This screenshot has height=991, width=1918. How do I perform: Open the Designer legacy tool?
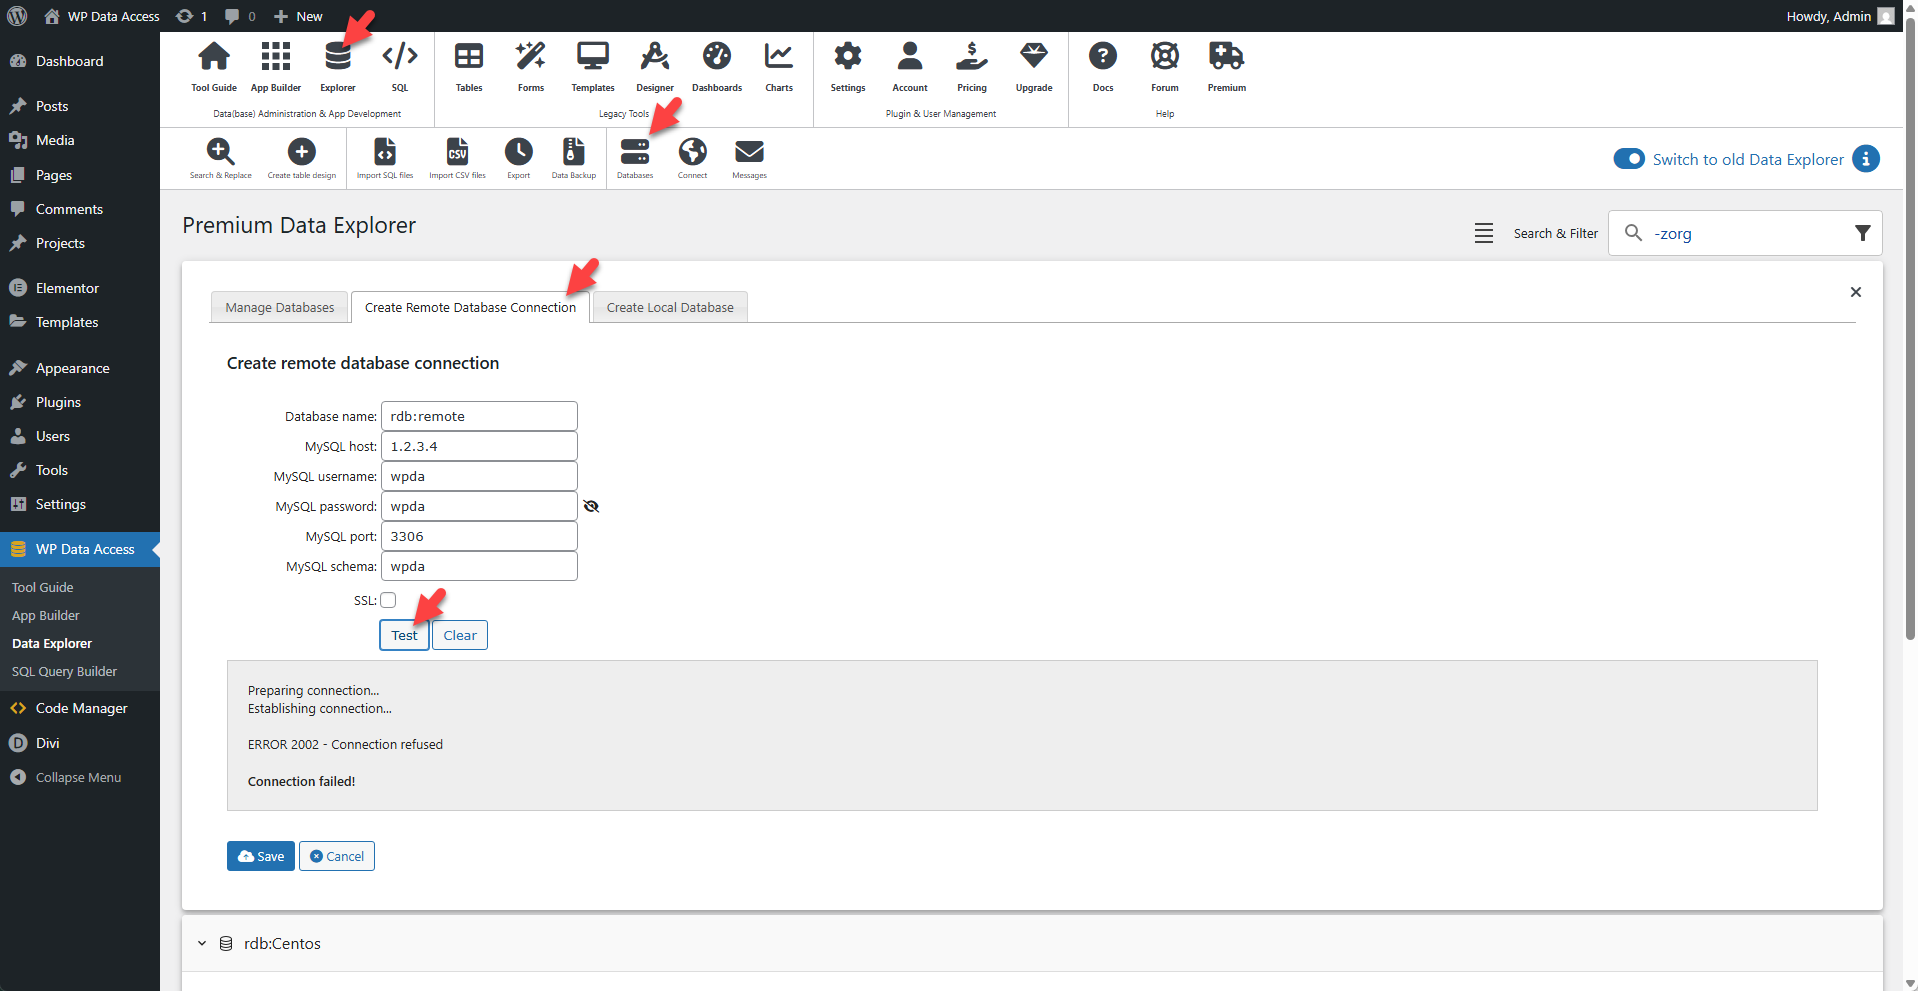click(654, 65)
